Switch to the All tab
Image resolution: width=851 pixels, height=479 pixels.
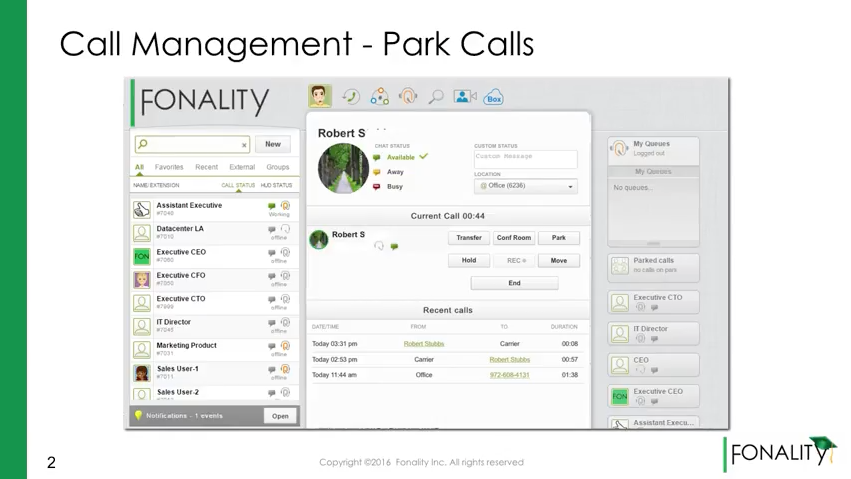[x=139, y=167]
